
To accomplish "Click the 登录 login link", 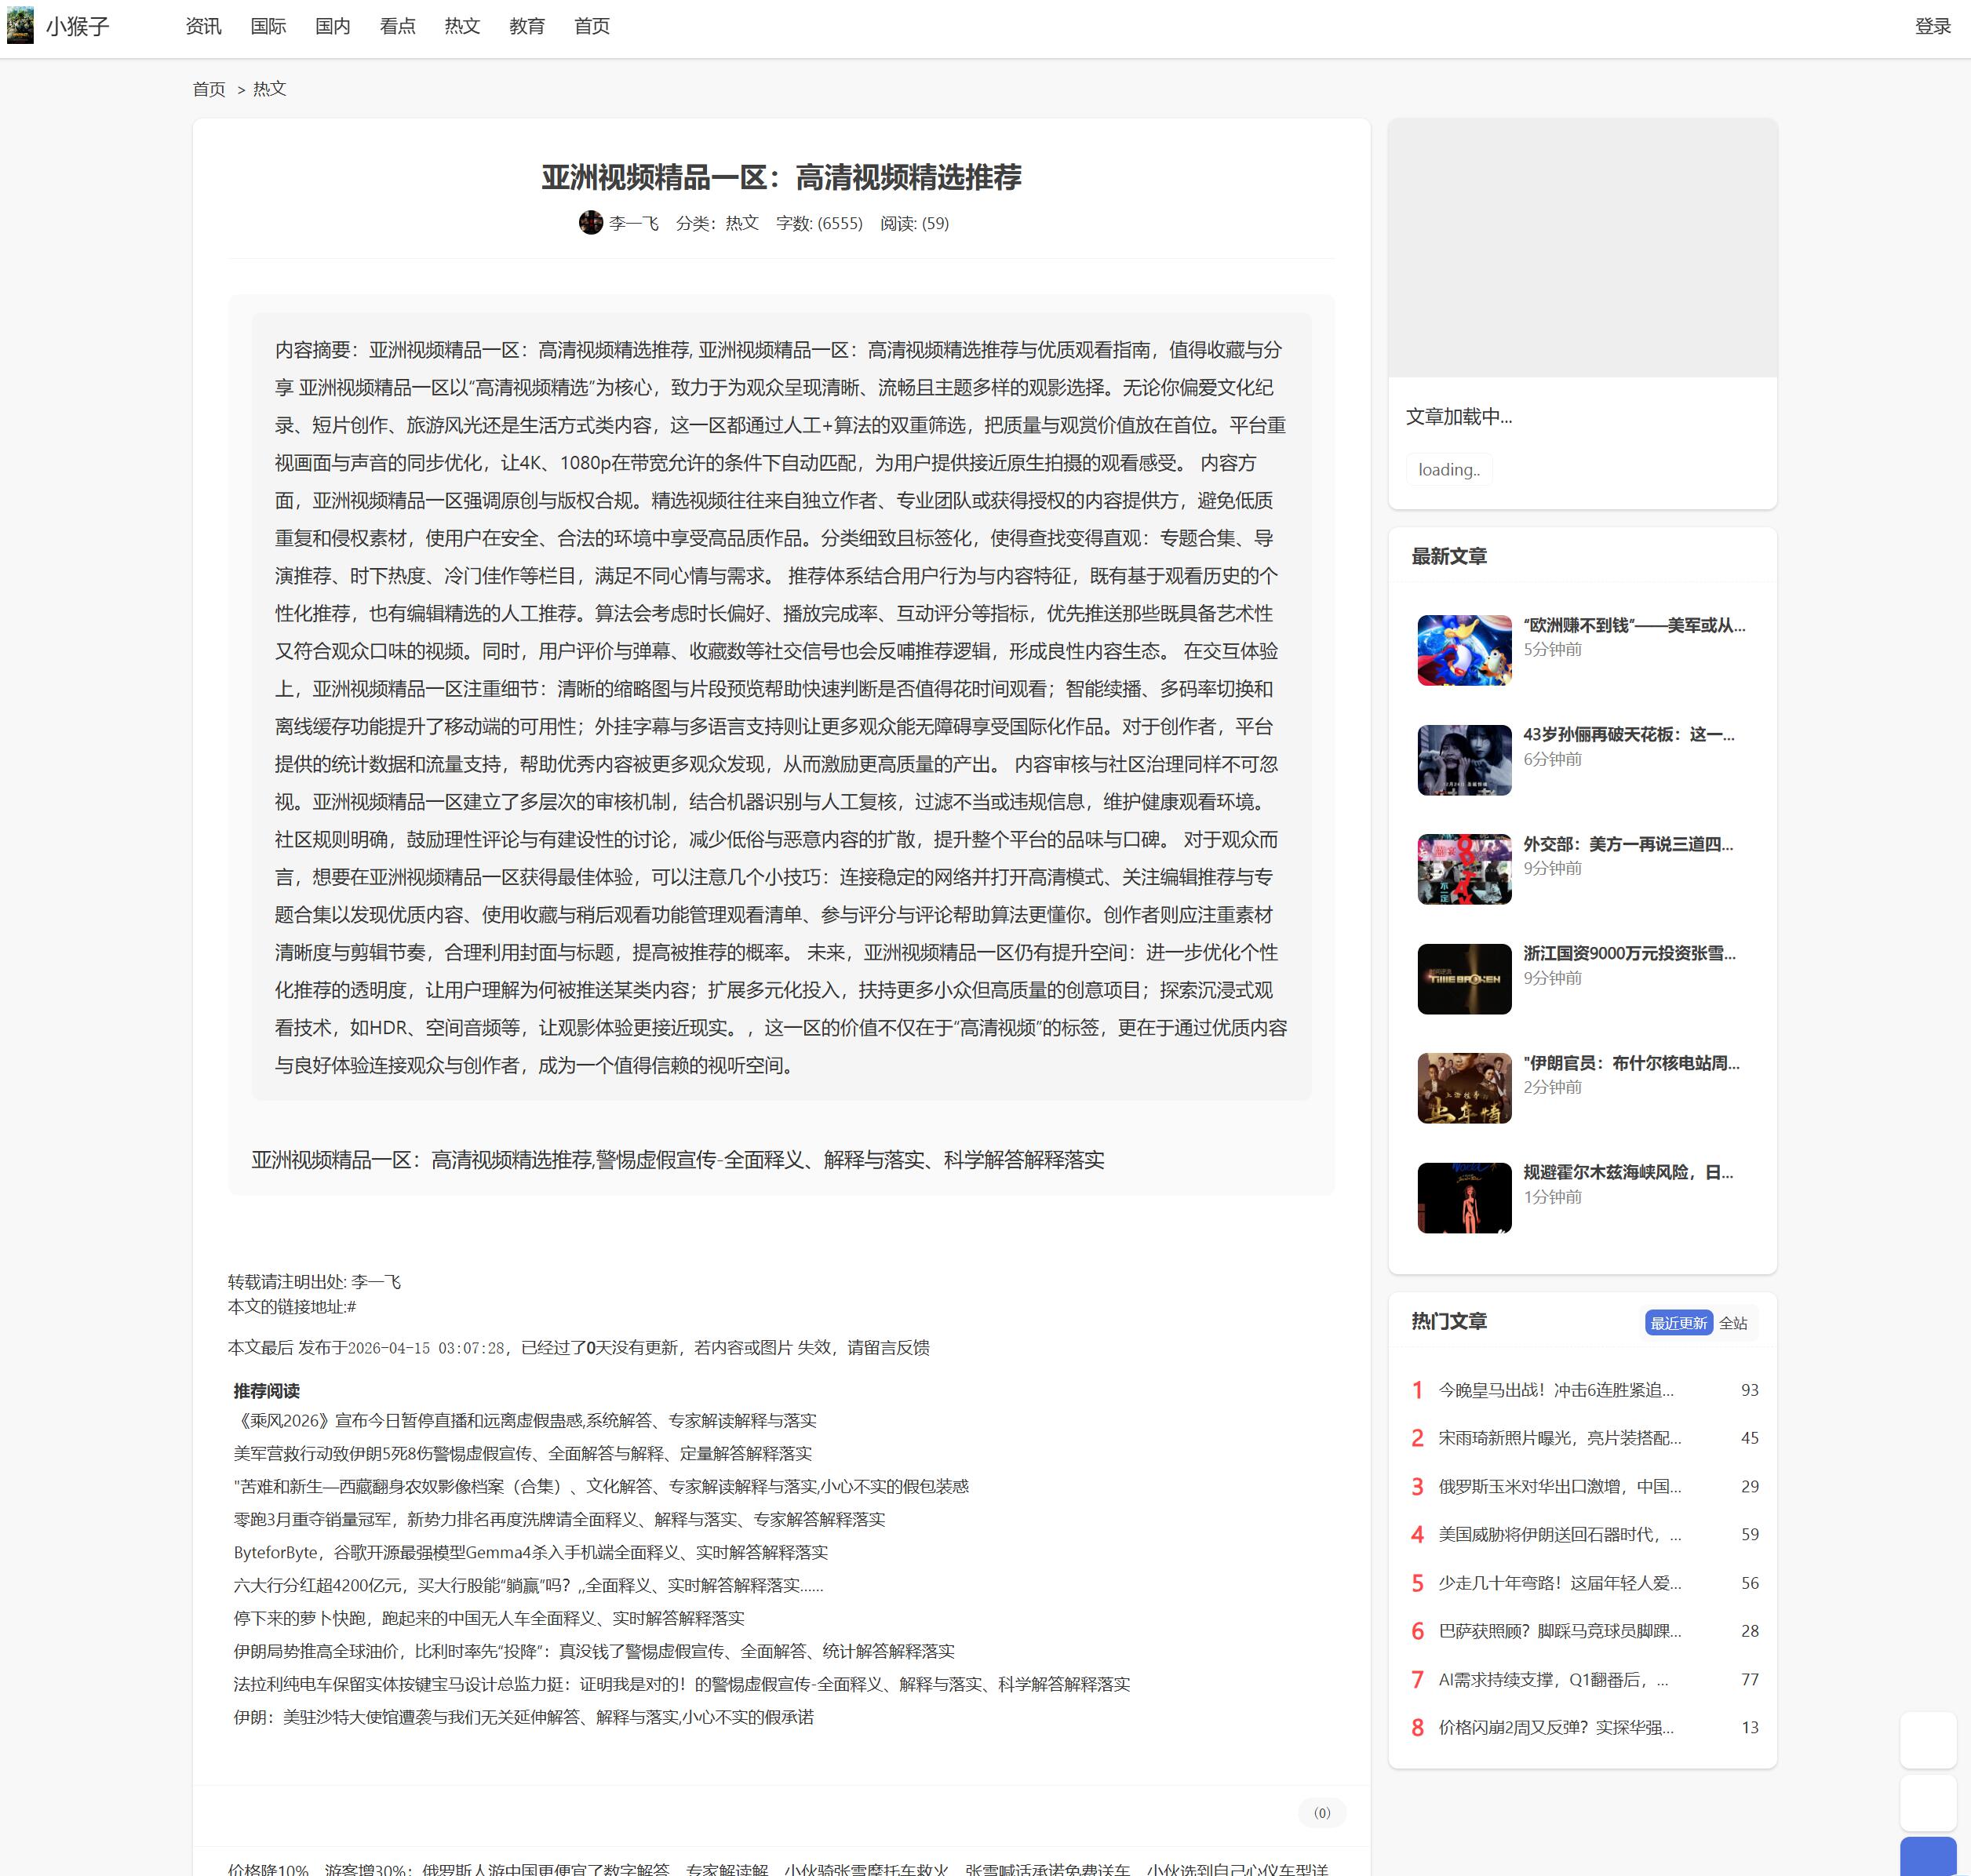I will tap(1932, 26).
